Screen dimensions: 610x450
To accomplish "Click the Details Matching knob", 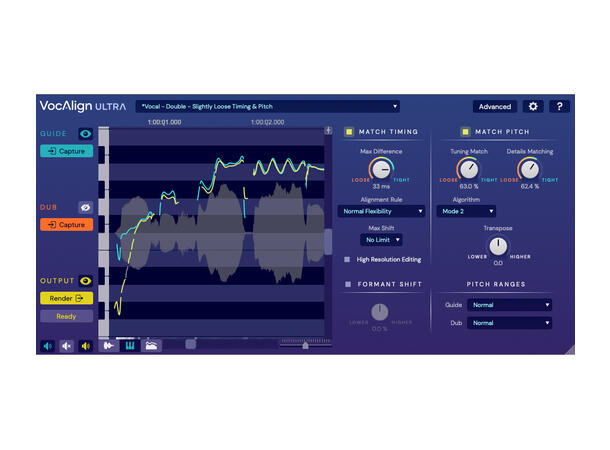I will [530, 169].
